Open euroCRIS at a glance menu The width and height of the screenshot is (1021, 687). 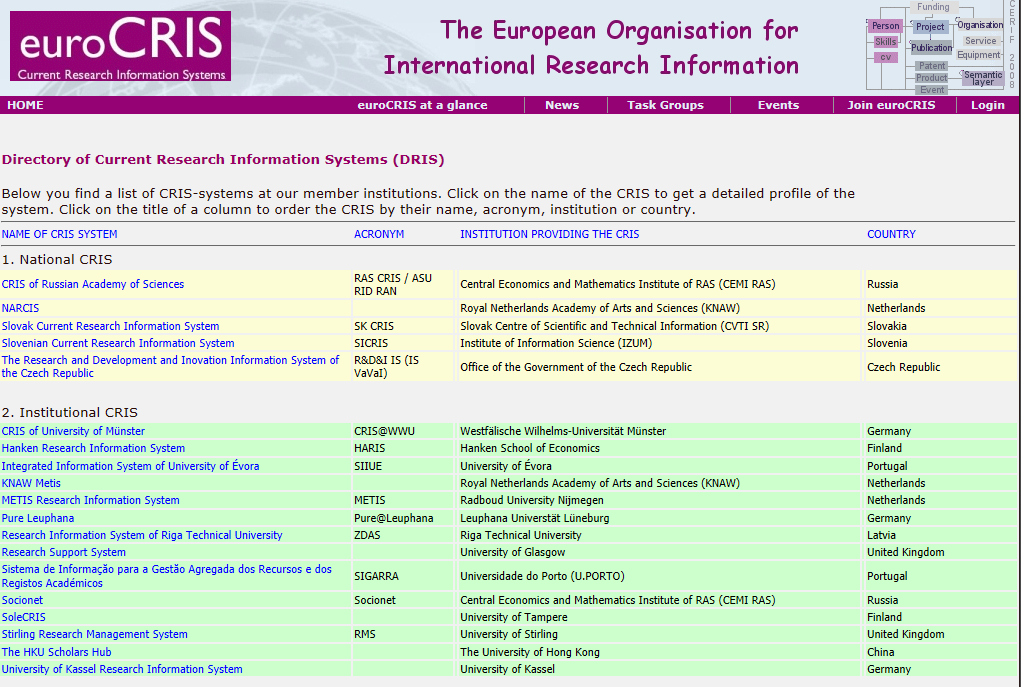point(422,105)
